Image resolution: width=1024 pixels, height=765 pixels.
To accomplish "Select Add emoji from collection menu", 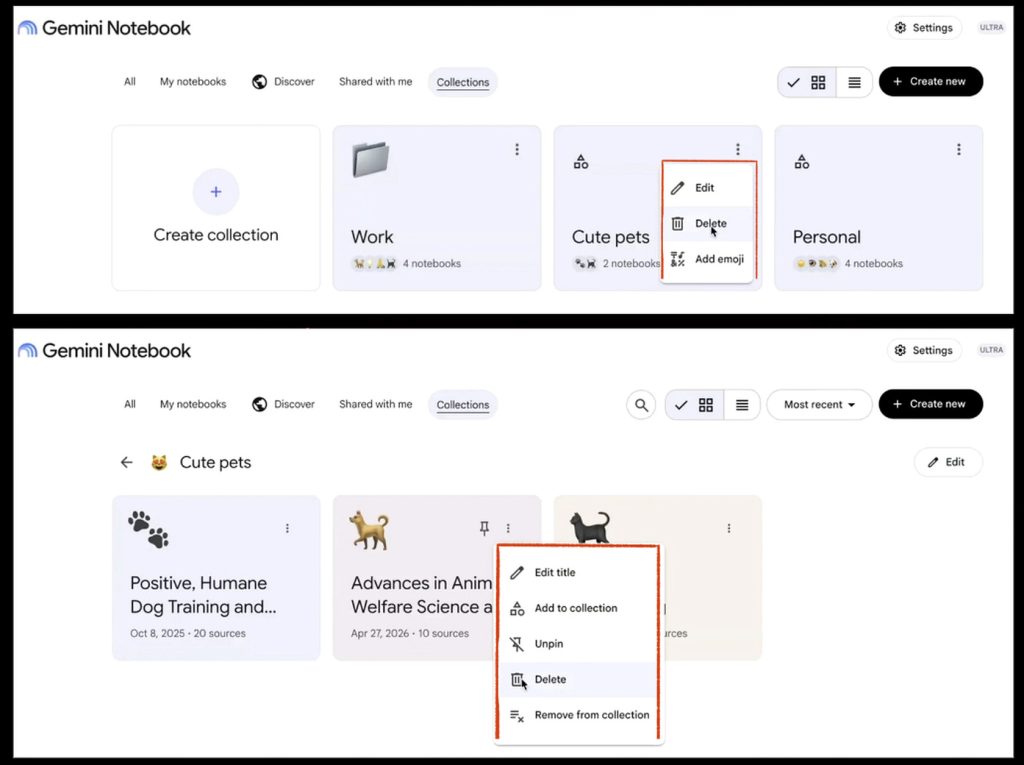I will [x=708, y=259].
